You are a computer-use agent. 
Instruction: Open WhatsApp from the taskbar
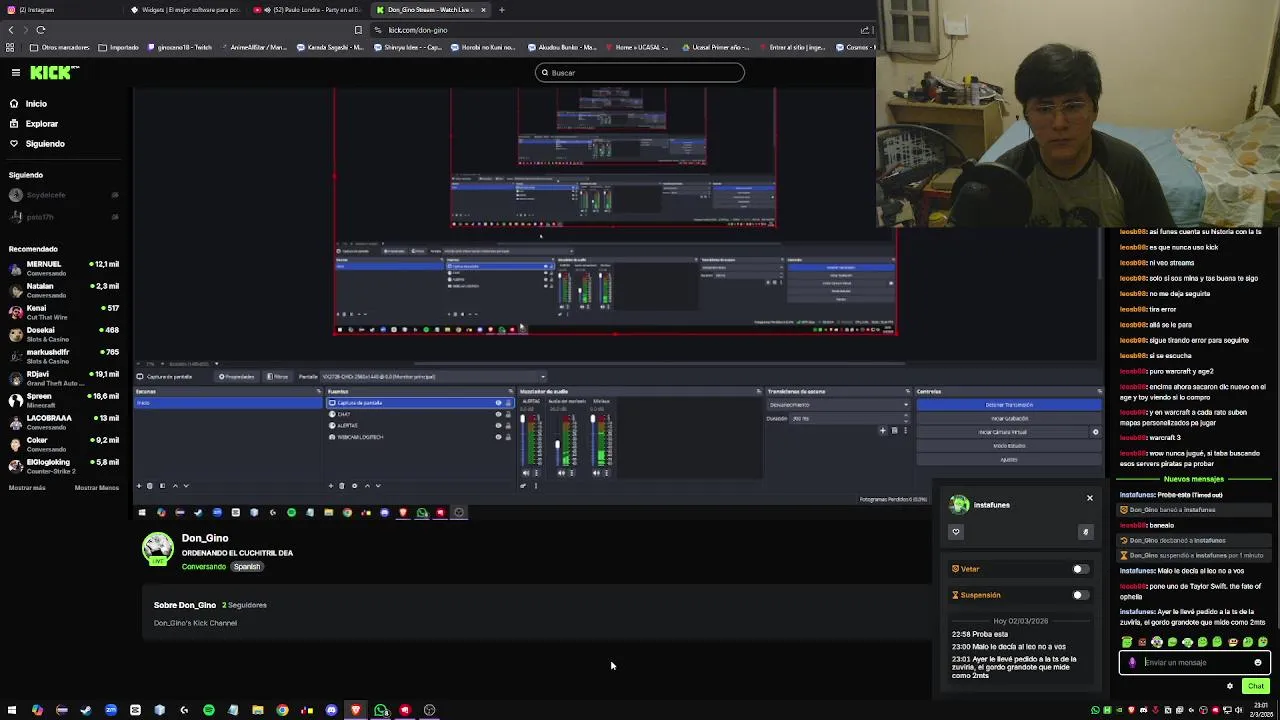click(x=380, y=710)
